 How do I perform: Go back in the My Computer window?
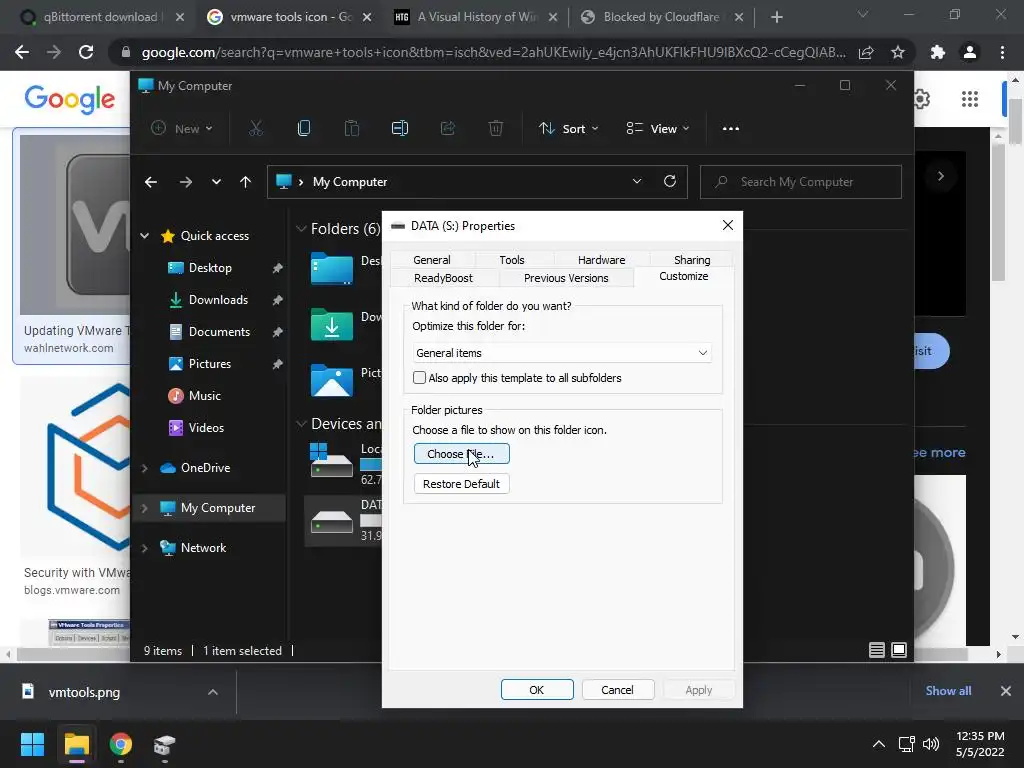151,182
